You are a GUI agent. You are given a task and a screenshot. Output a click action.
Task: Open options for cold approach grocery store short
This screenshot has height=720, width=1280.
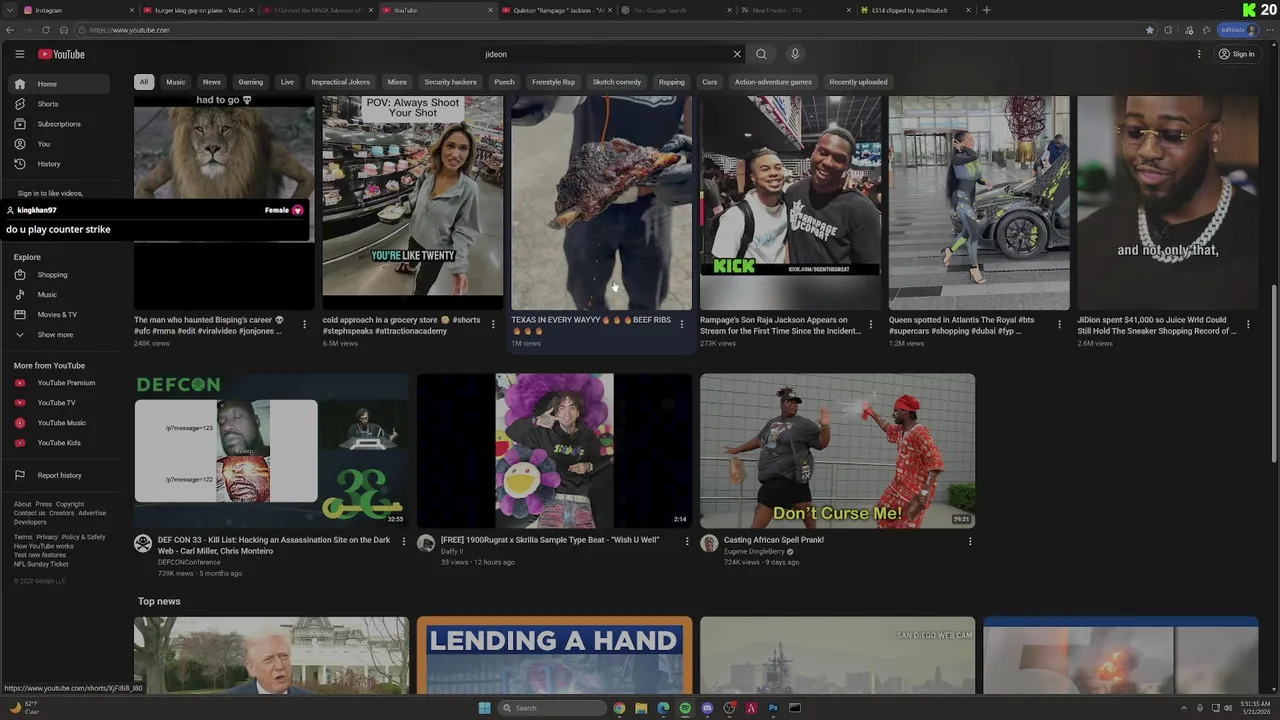493,324
